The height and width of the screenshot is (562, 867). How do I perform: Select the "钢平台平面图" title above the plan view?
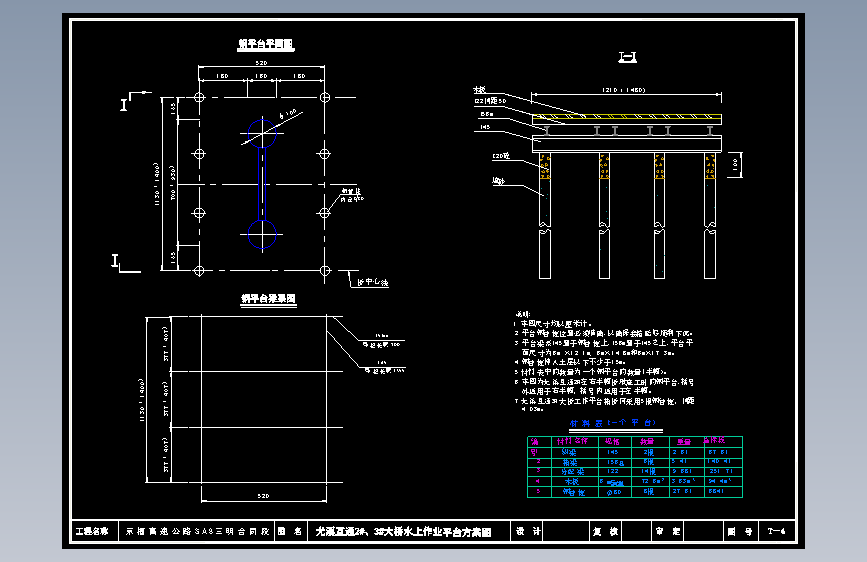tap(266, 44)
